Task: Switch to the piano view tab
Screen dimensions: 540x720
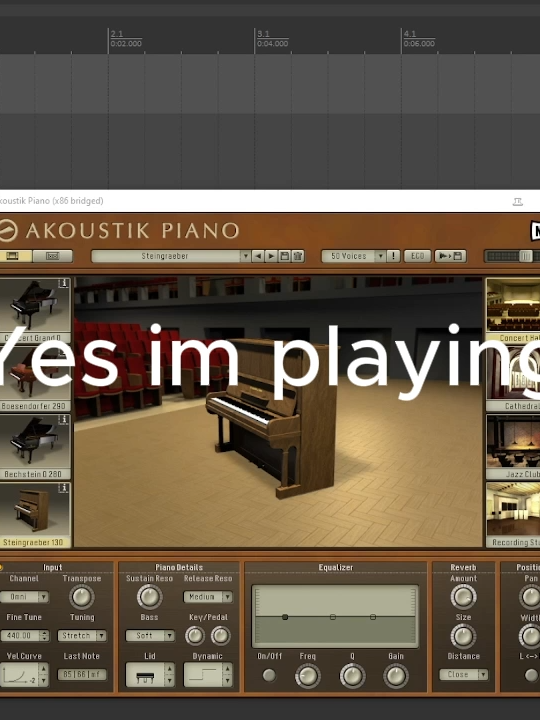Action: (14, 256)
